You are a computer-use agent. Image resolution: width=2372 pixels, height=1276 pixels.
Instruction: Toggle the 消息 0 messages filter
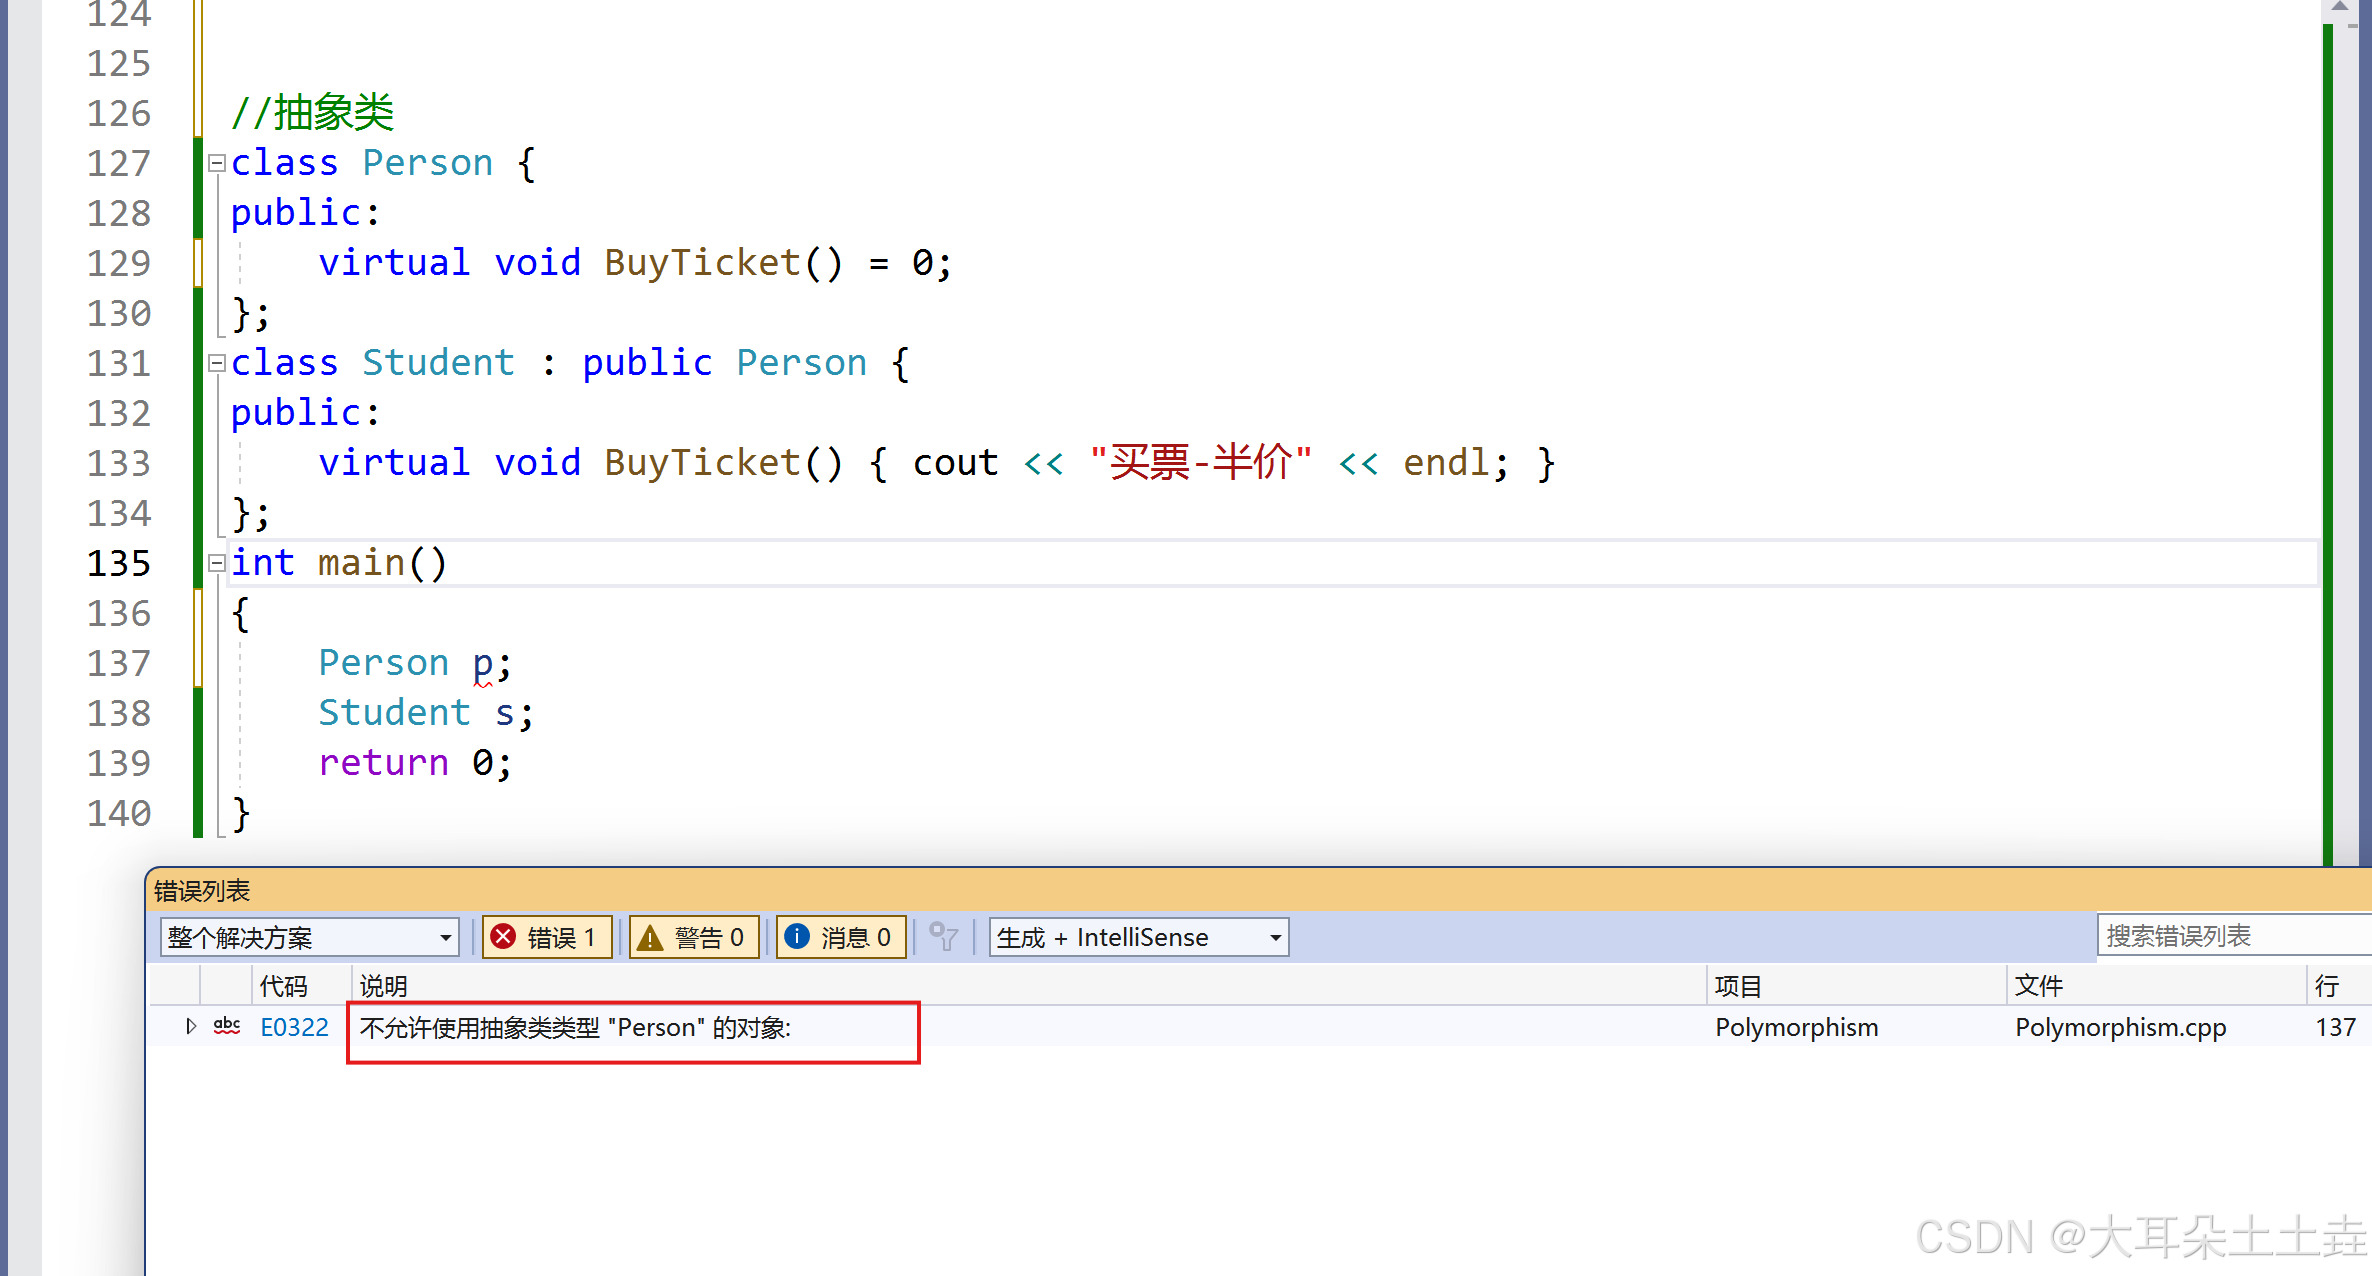click(x=840, y=937)
